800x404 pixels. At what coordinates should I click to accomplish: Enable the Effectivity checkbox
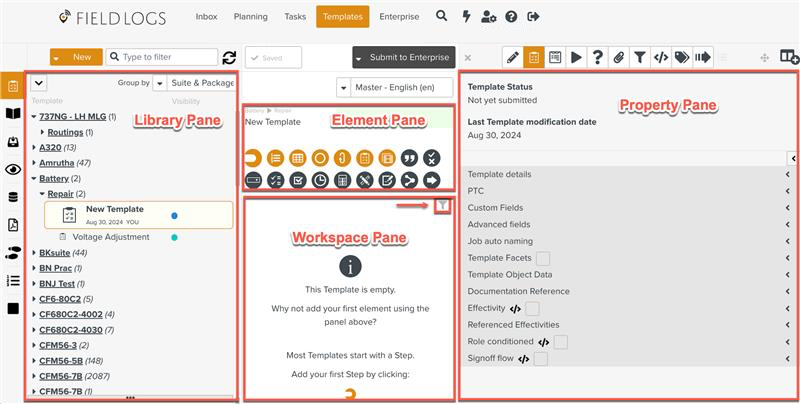(x=533, y=308)
